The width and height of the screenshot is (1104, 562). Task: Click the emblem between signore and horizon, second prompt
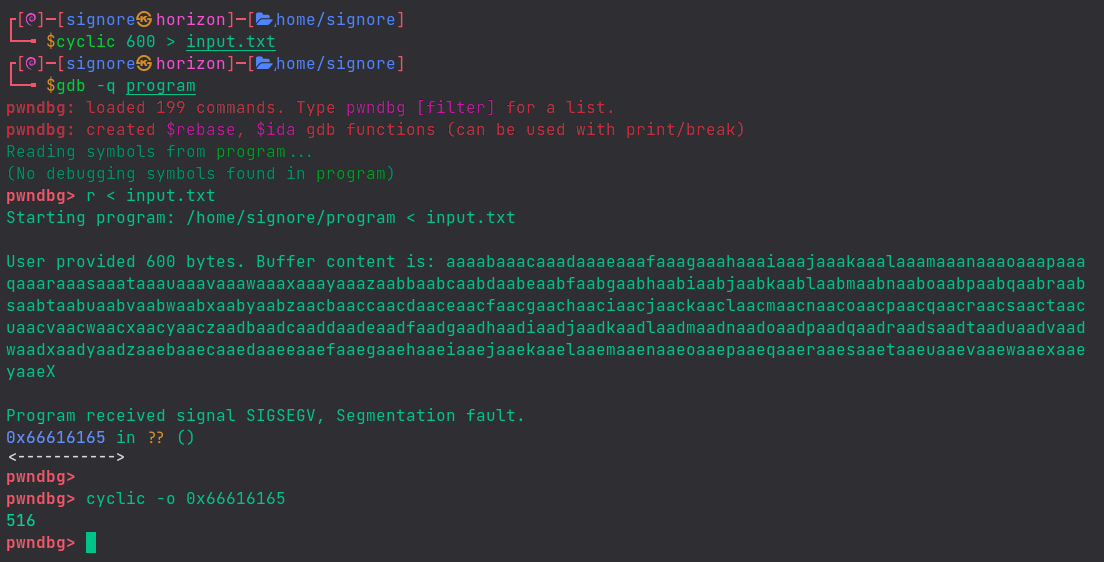point(145,64)
